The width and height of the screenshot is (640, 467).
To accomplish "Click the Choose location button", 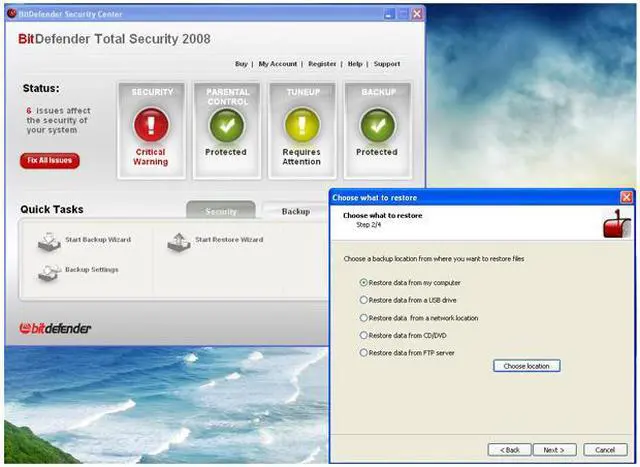I will (x=526, y=367).
